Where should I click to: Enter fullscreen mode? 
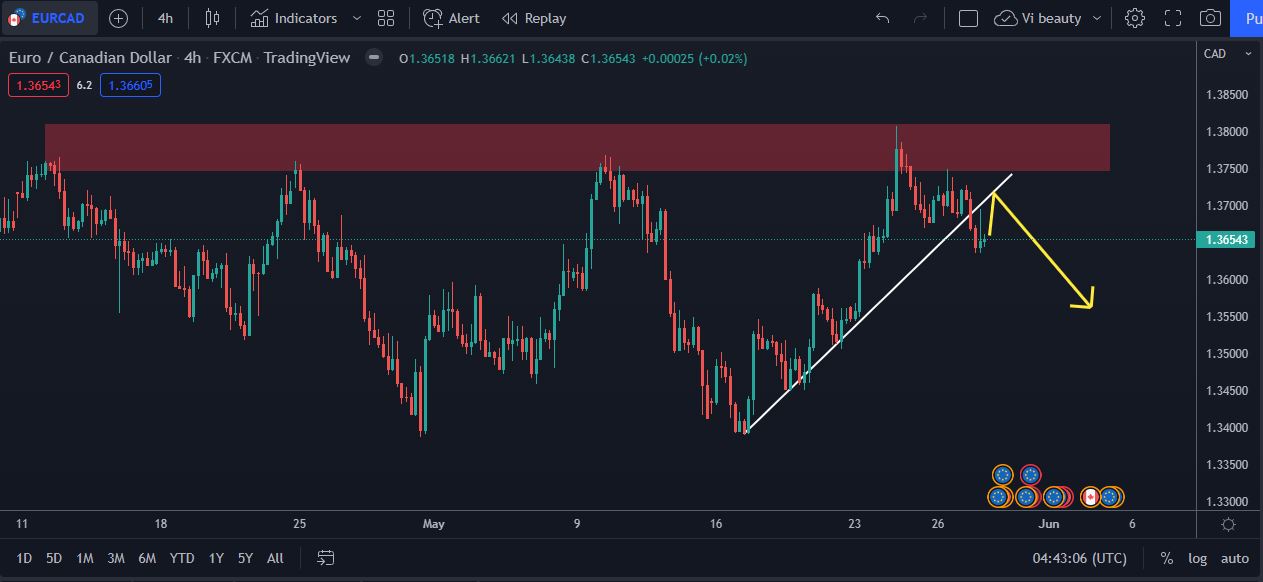pyautogui.click(x=1173, y=18)
